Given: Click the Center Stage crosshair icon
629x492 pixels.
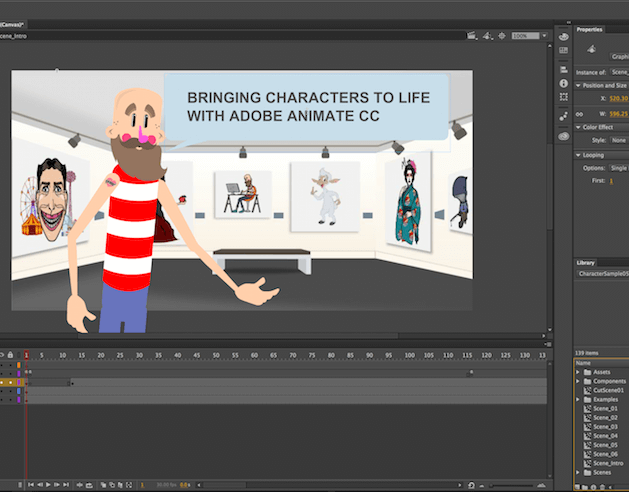Looking at the screenshot, I should point(502,36).
